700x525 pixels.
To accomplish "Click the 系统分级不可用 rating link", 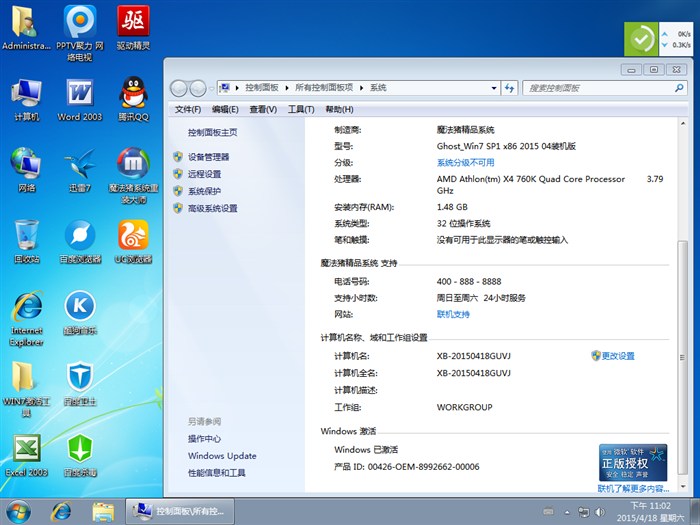I will tap(465, 162).
